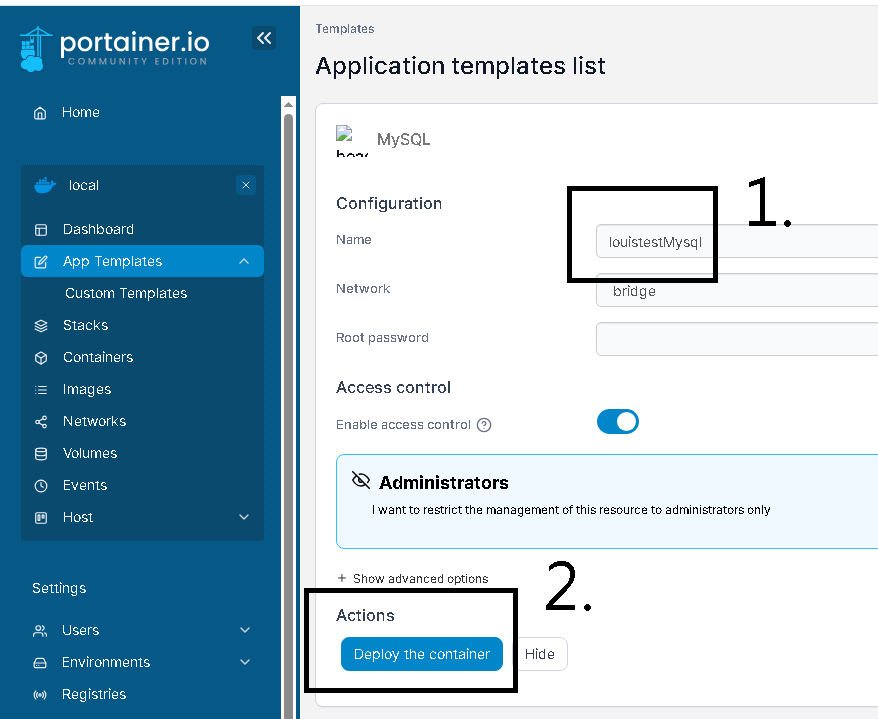Navigate to Containers
The height and width of the screenshot is (719, 878).
click(x=98, y=357)
